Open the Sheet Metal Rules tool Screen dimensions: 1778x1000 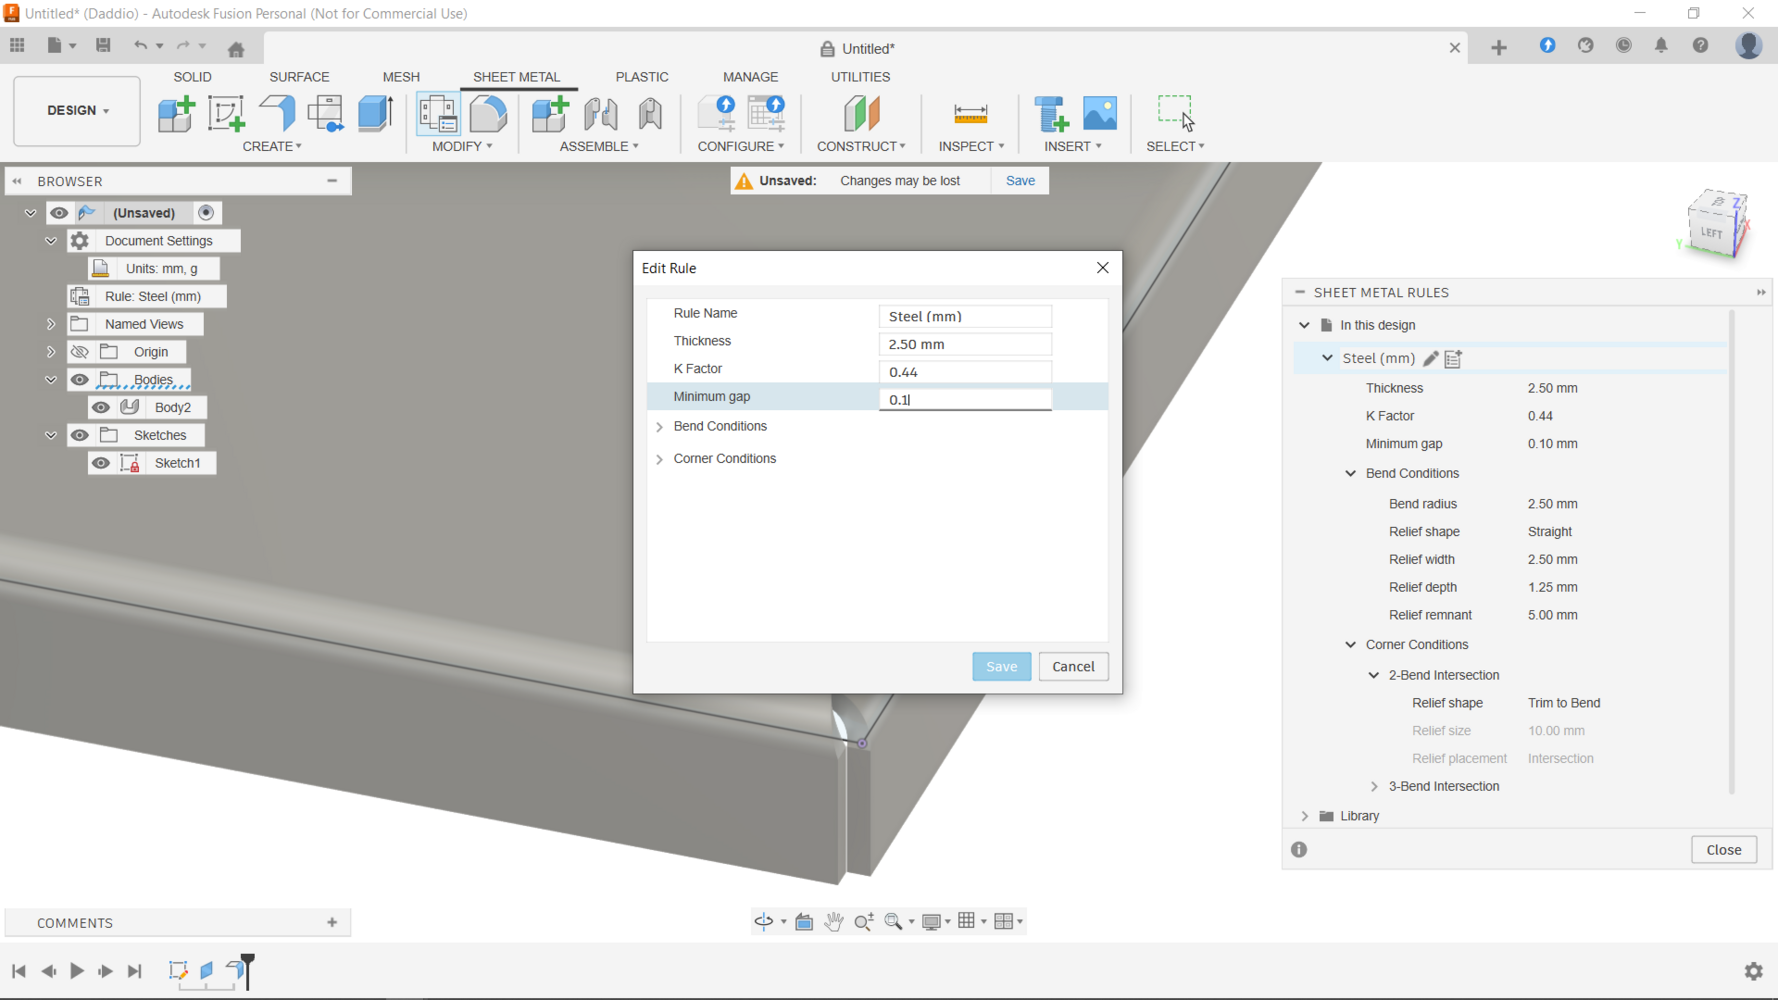[x=438, y=113]
